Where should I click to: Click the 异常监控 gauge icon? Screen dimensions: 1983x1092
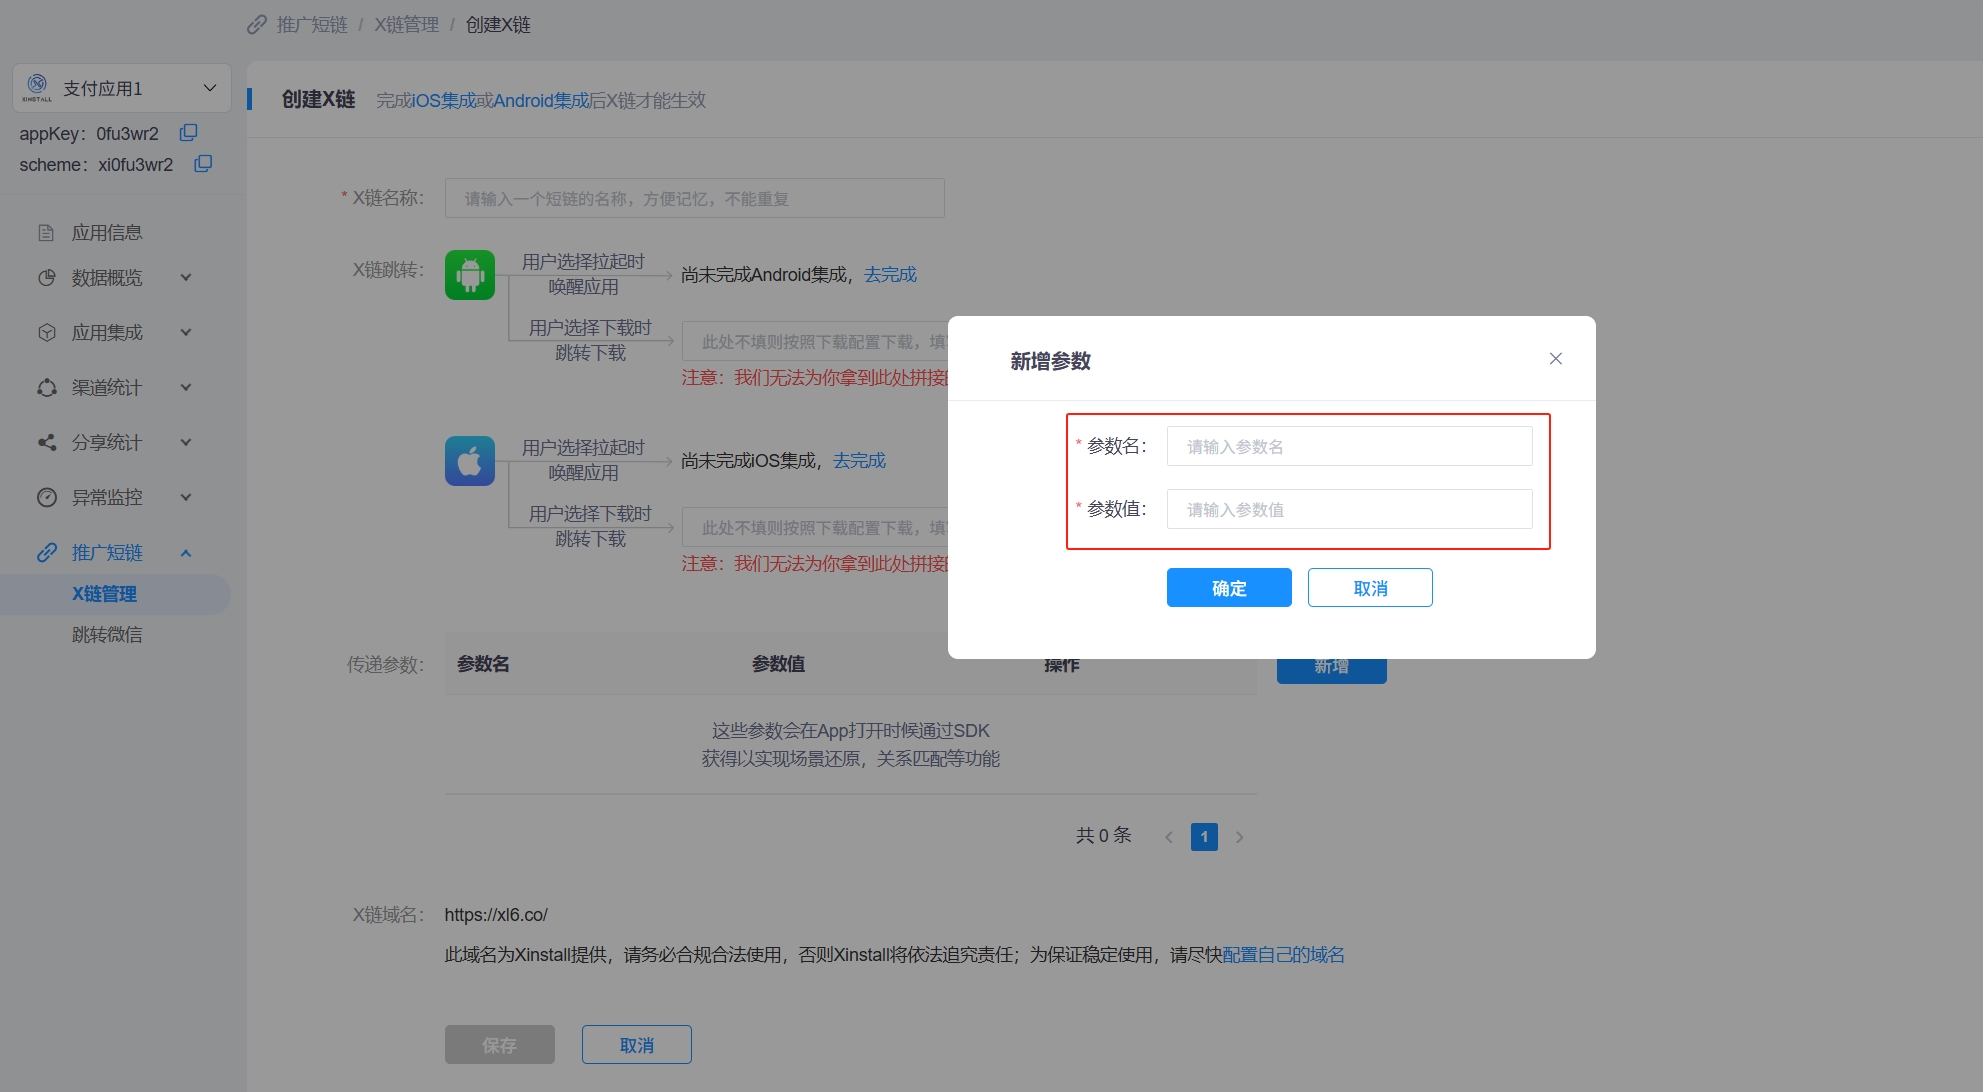tap(46, 498)
